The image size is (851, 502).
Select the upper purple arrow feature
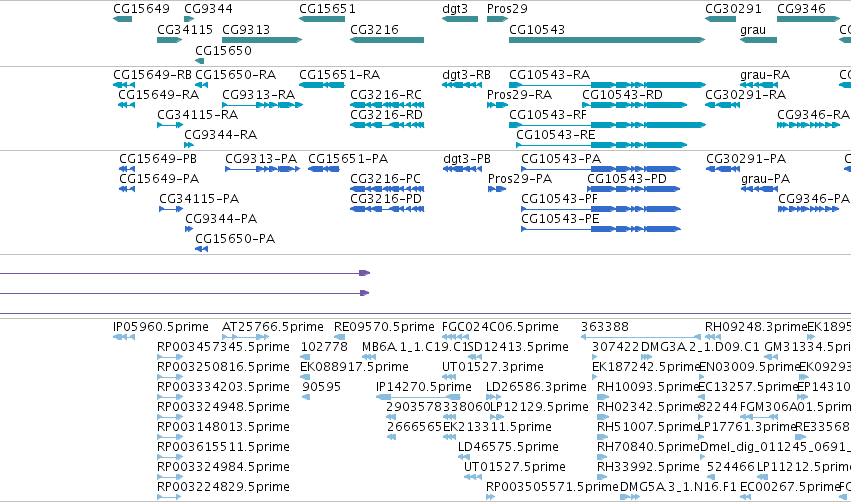(185, 273)
